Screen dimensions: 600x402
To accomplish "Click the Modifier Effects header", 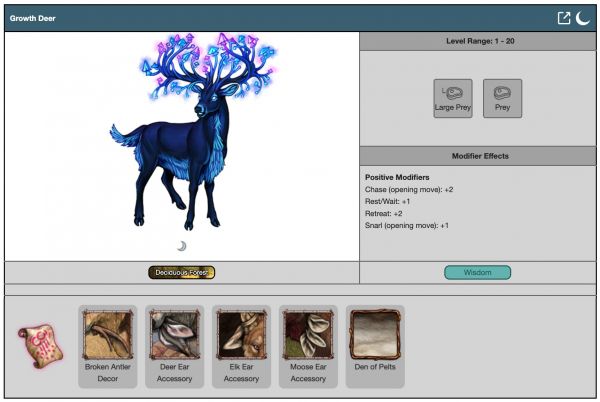I will pyautogui.click(x=477, y=156).
